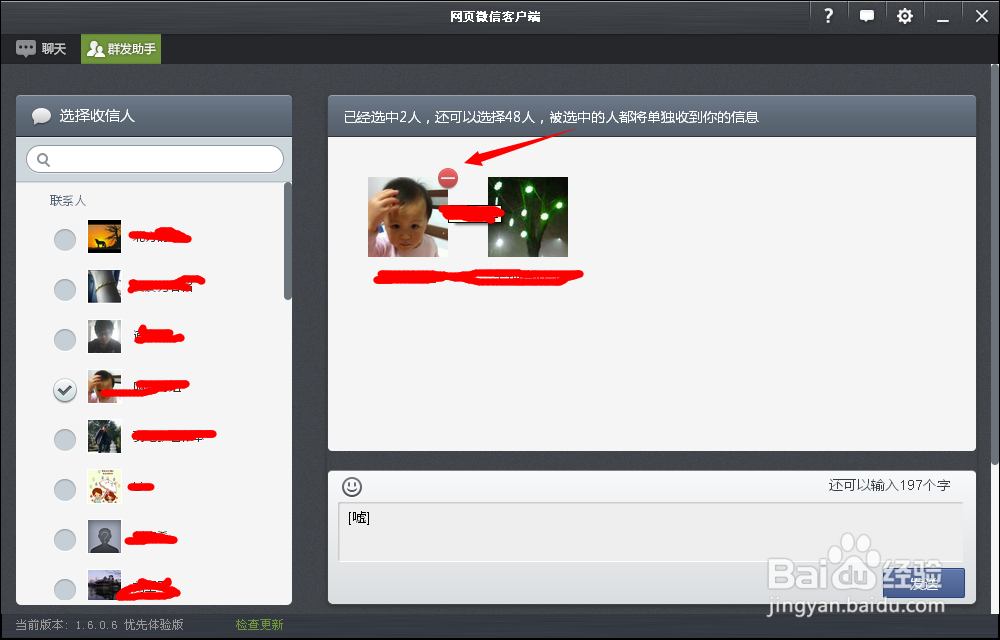Screen dimensions: 1000x640
Task: Select the first contact's radio button
Action: tap(64, 239)
